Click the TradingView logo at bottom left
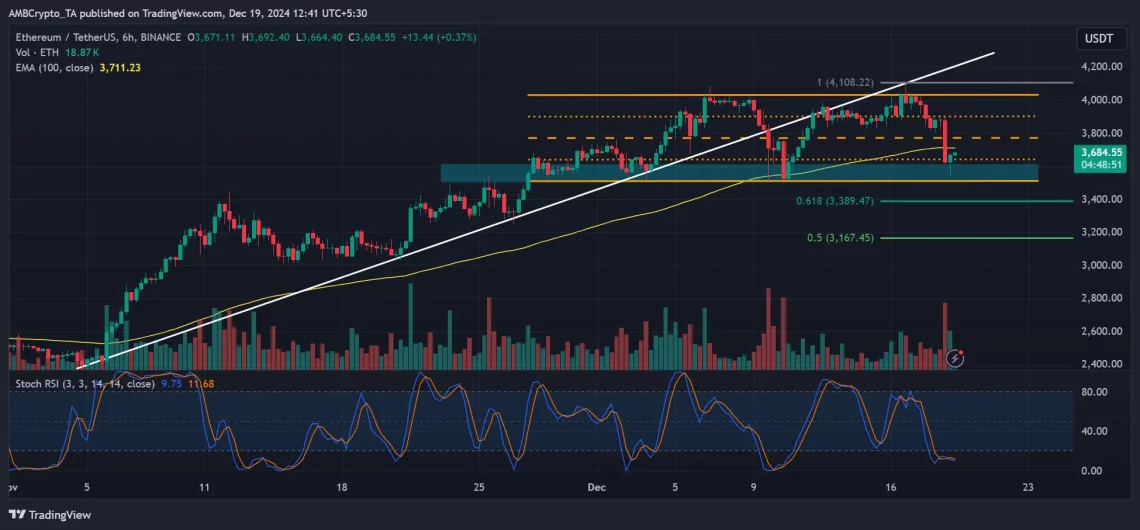Screen dimensions: 1140x530 coord(50,515)
